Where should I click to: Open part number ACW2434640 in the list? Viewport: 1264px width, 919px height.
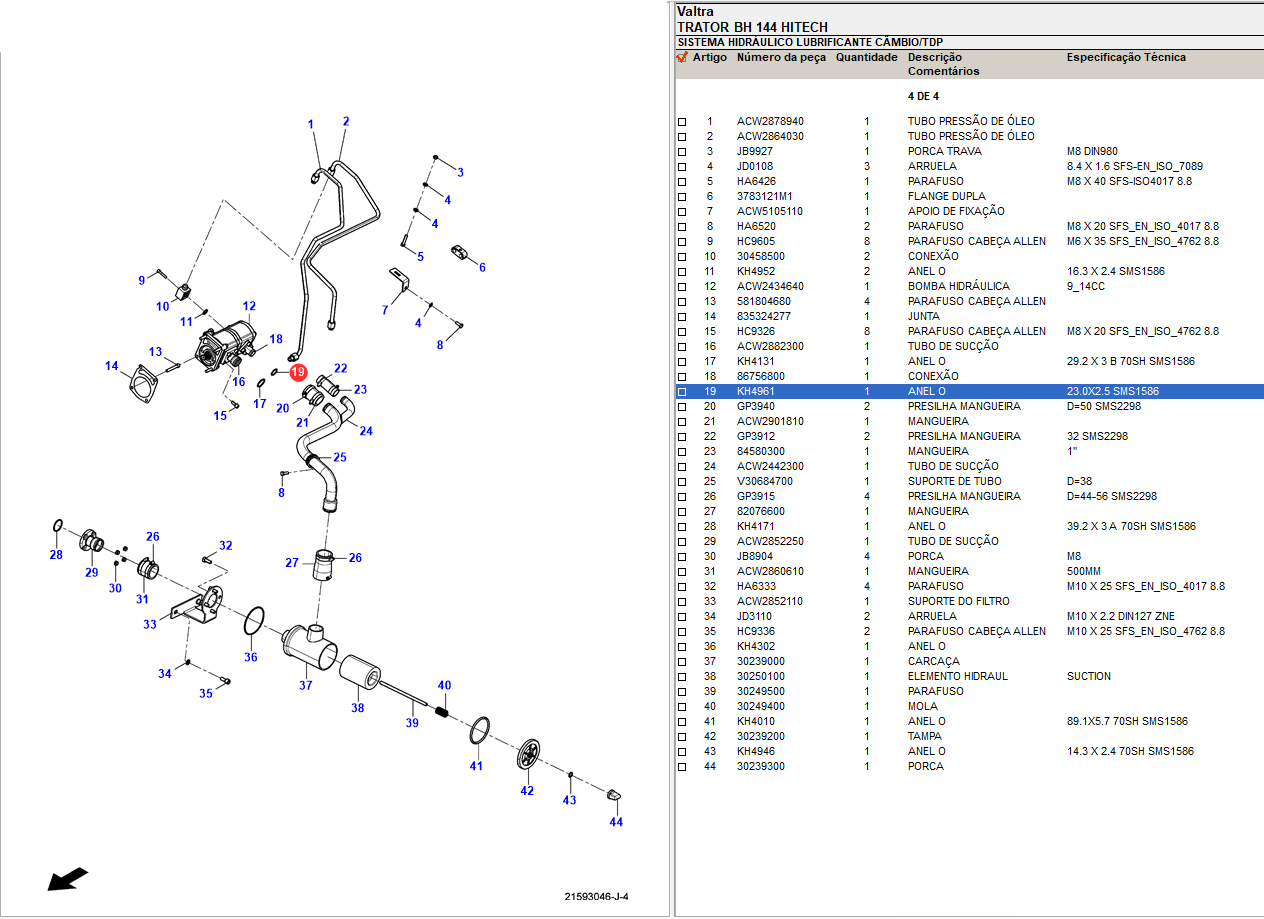click(770, 287)
